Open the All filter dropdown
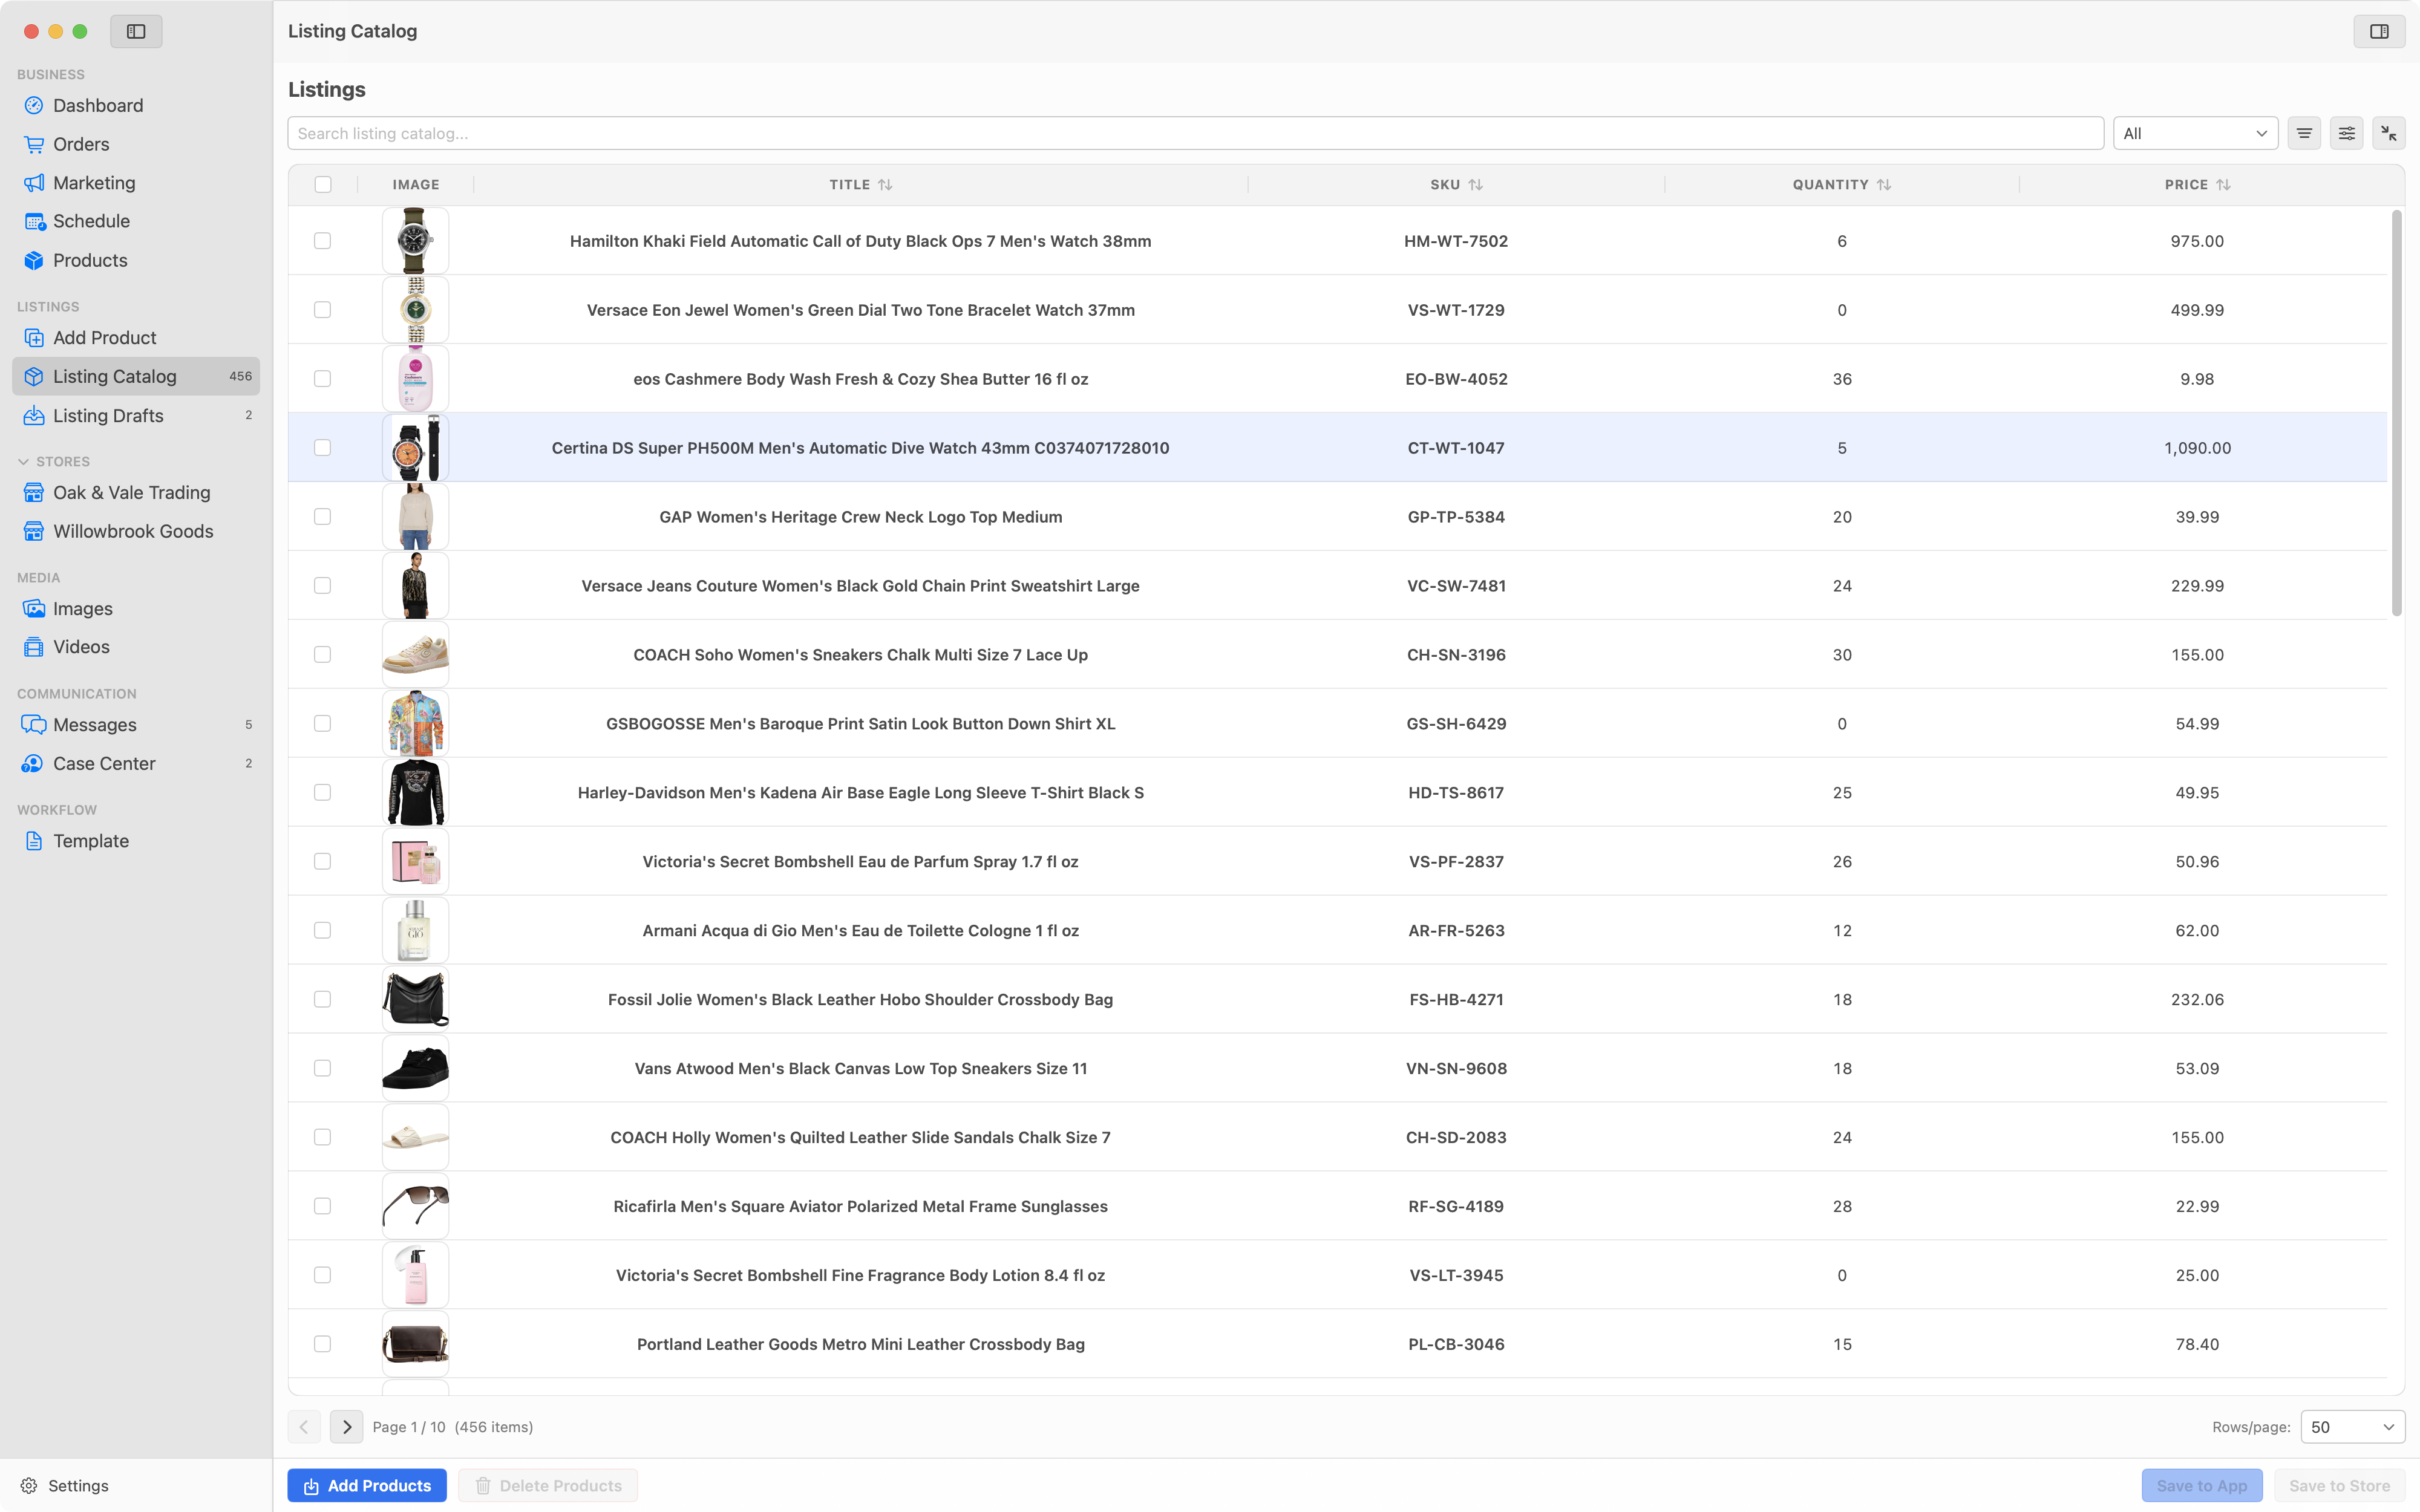Viewport: 2420px width, 1512px height. (2195, 133)
